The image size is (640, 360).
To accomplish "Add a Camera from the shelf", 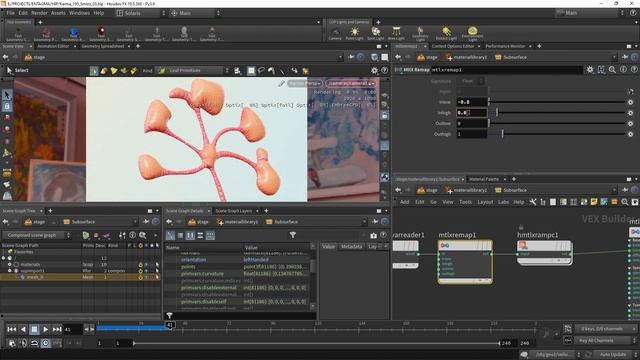I will pyautogui.click(x=335, y=33).
